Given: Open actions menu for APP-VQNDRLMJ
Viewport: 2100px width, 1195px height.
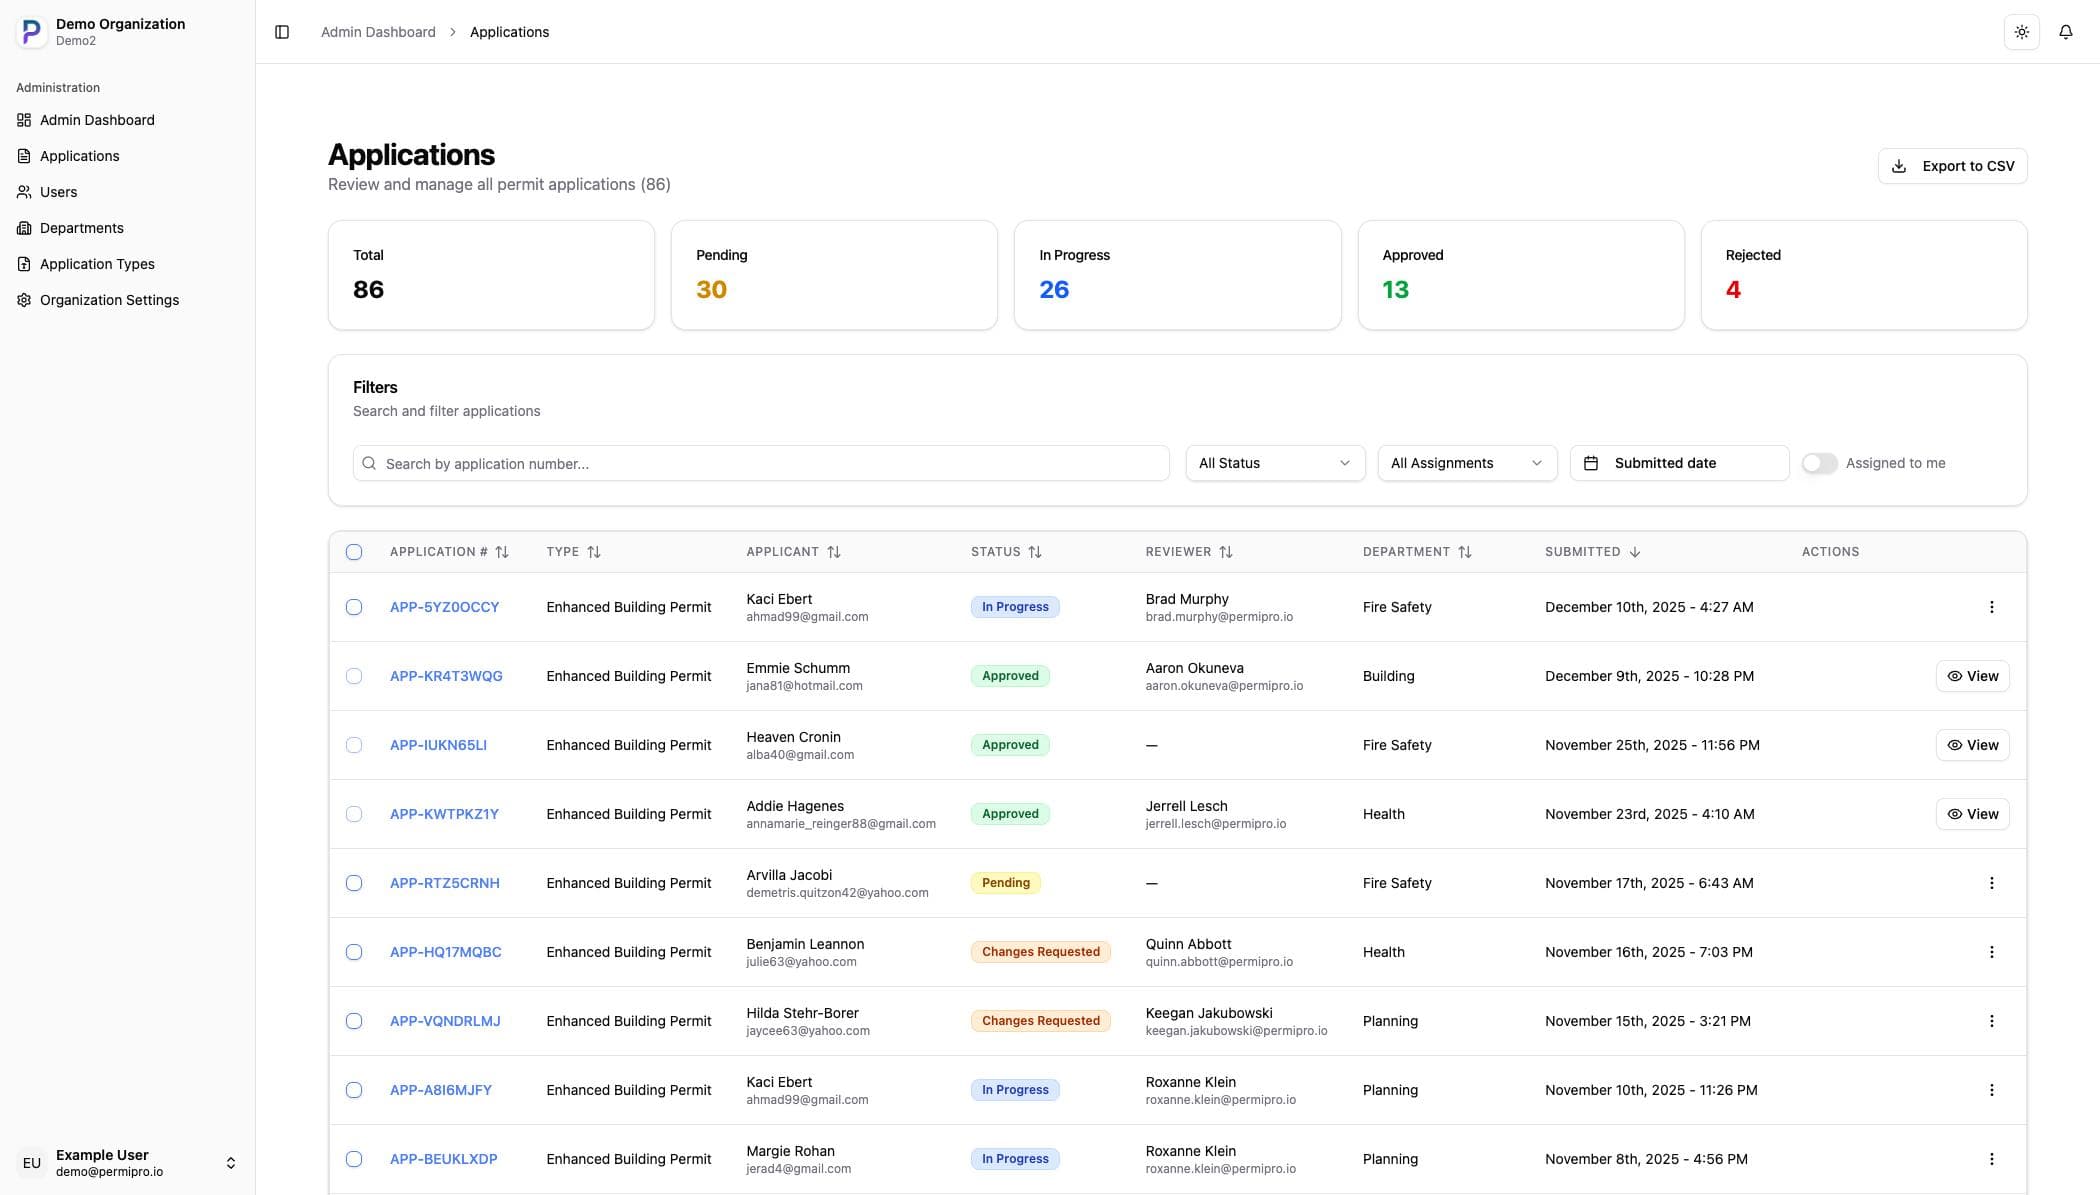Looking at the screenshot, I should click(x=1991, y=1021).
